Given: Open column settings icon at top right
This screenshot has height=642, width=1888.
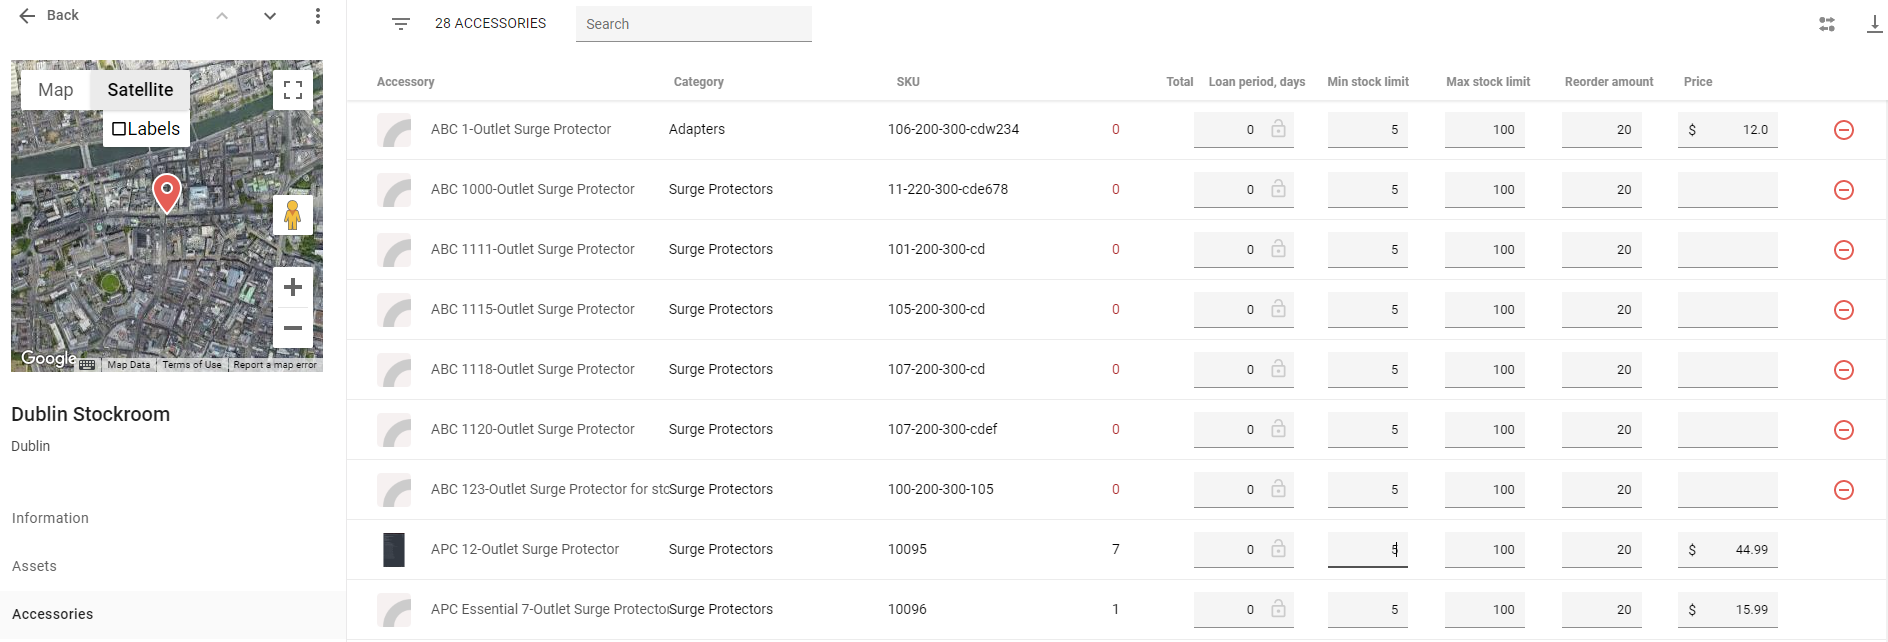Looking at the screenshot, I should 1826,24.
